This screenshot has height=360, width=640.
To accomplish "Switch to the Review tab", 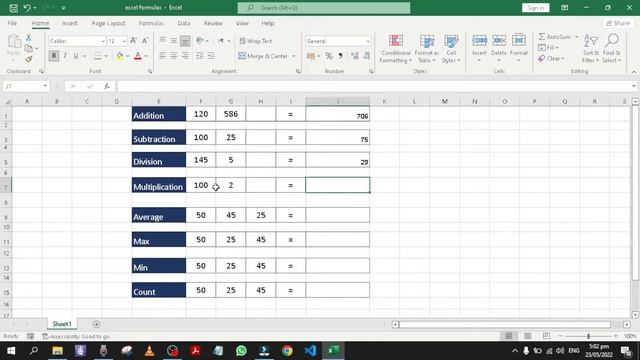I will coord(213,23).
